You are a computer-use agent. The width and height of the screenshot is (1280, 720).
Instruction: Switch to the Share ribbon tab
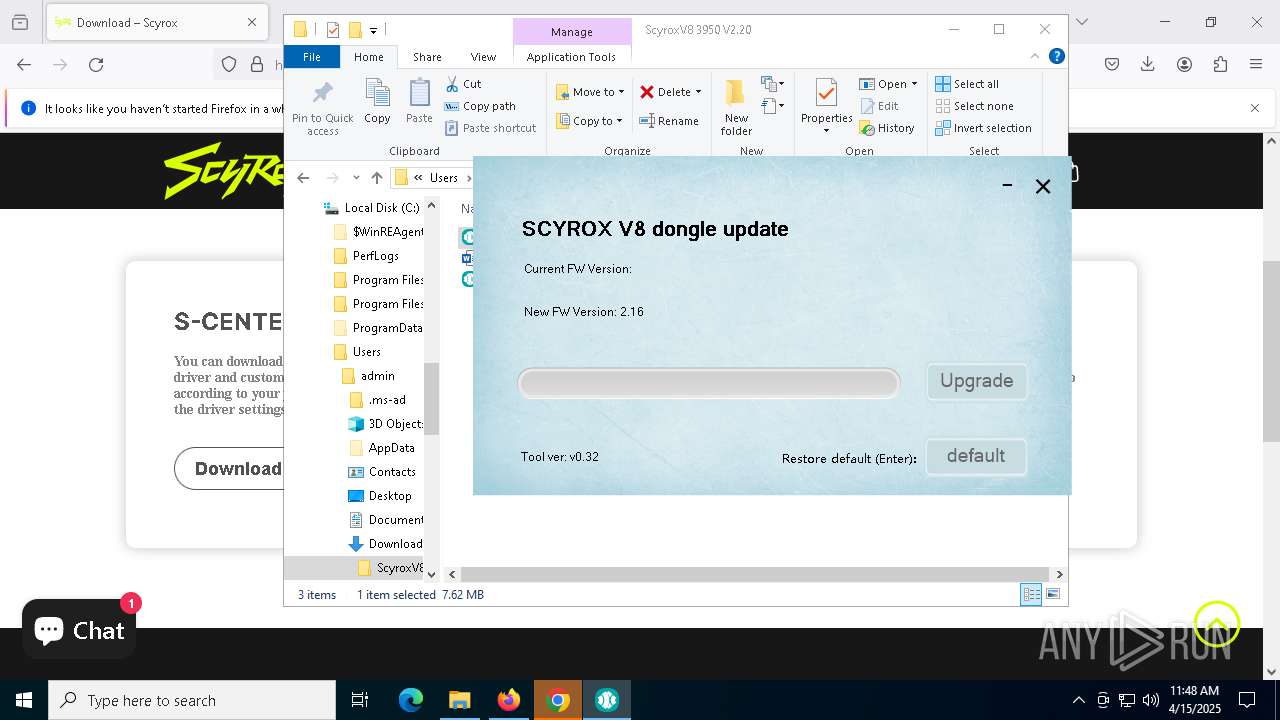coord(427,57)
